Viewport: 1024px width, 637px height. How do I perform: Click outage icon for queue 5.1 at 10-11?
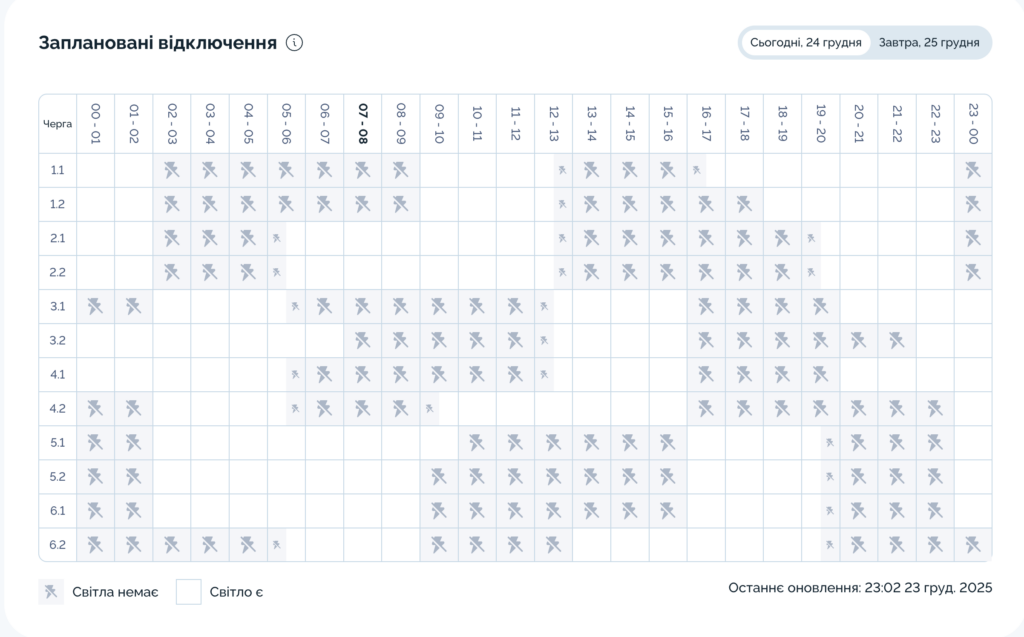coord(477,442)
